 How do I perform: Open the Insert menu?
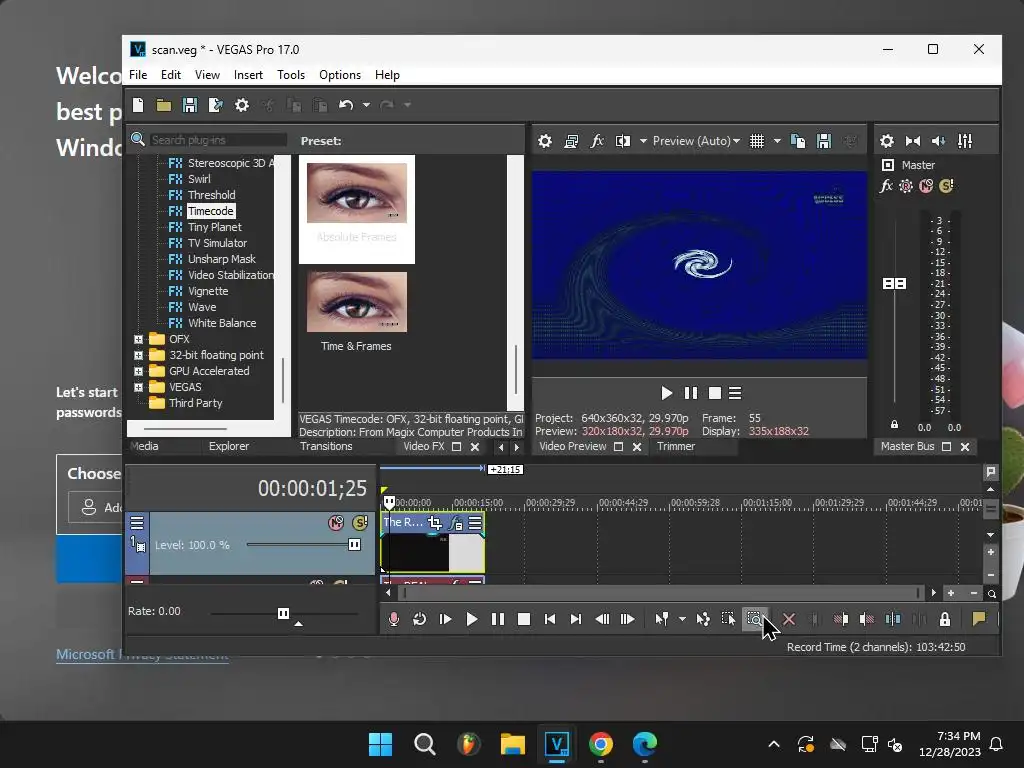248,75
